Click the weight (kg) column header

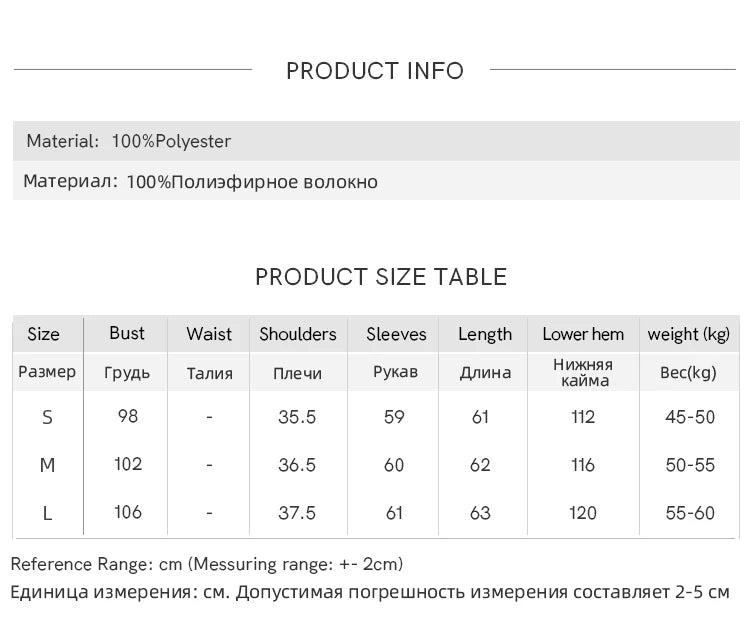(689, 334)
